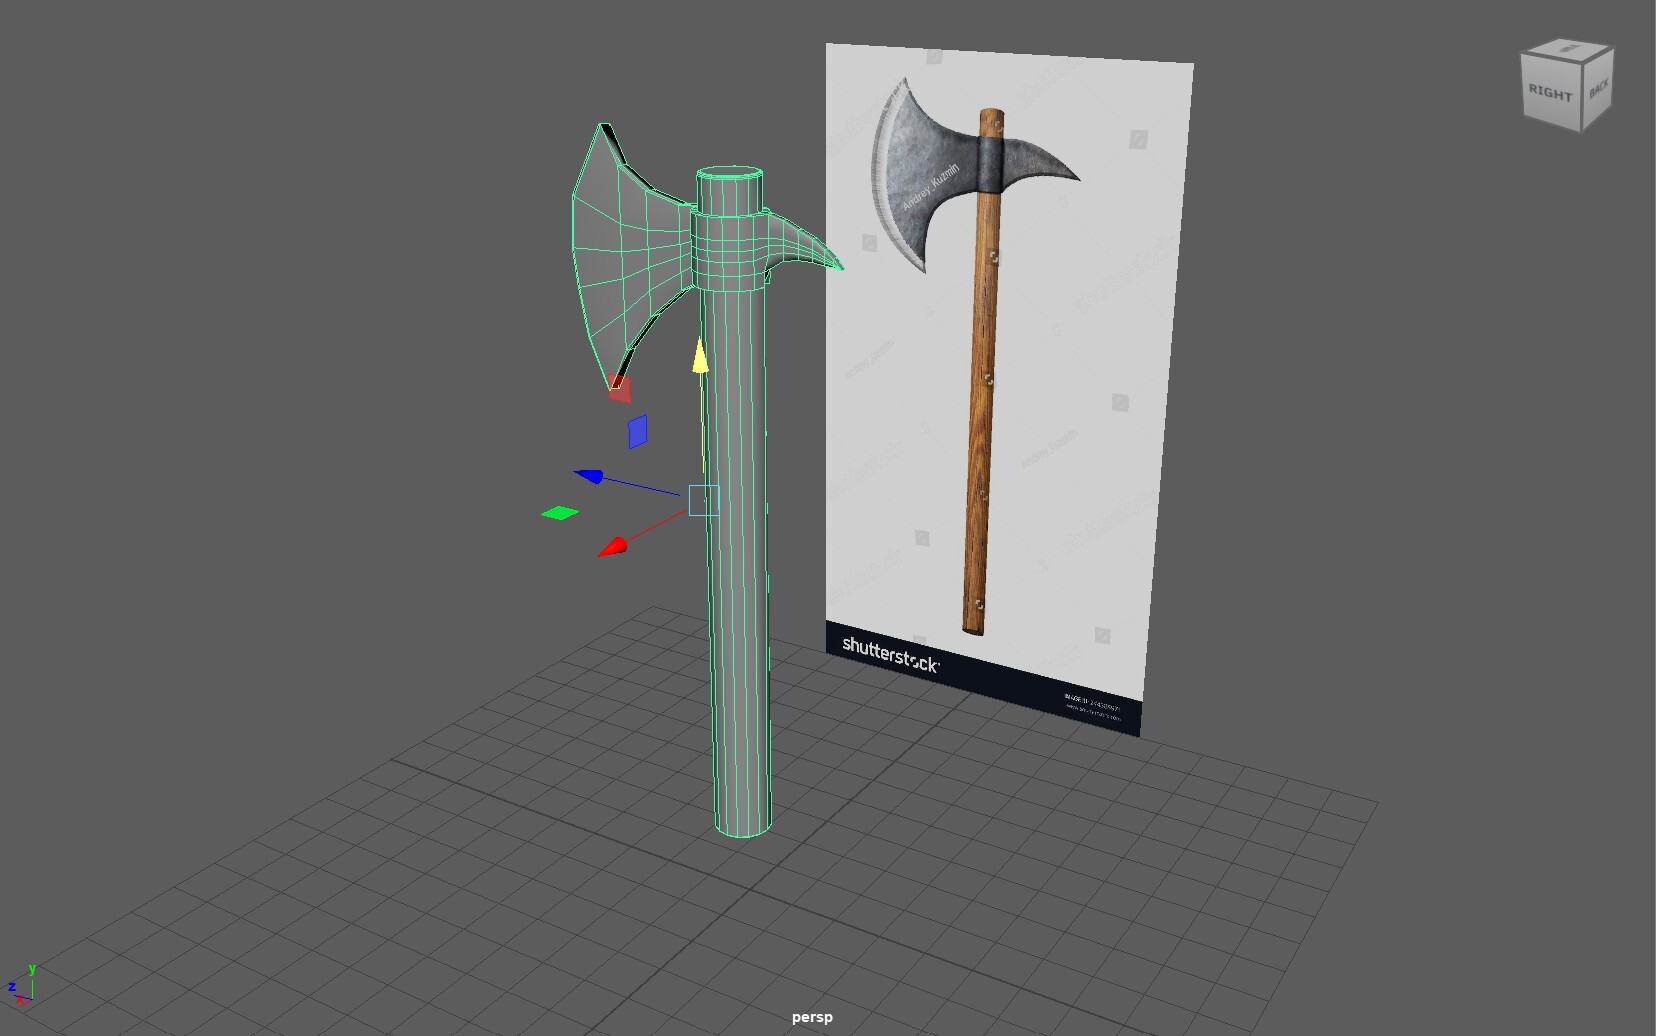Viewport: 1656px width, 1036px height.
Task: Click the blue plane handle of the move manipulator
Action: pos(637,432)
